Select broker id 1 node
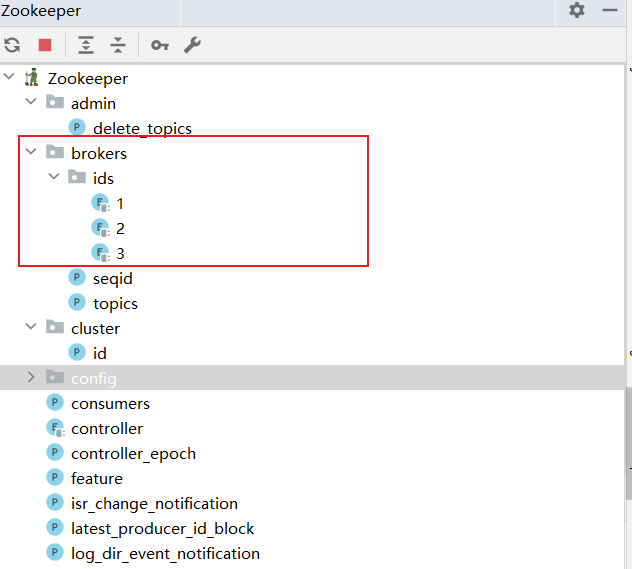 [120, 204]
